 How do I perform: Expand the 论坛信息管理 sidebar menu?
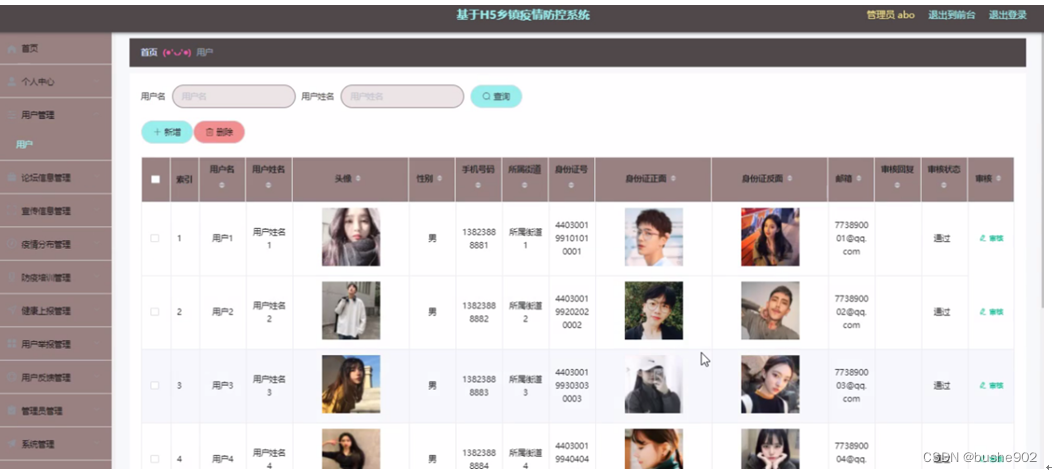pyautogui.click(x=56, y=178)
